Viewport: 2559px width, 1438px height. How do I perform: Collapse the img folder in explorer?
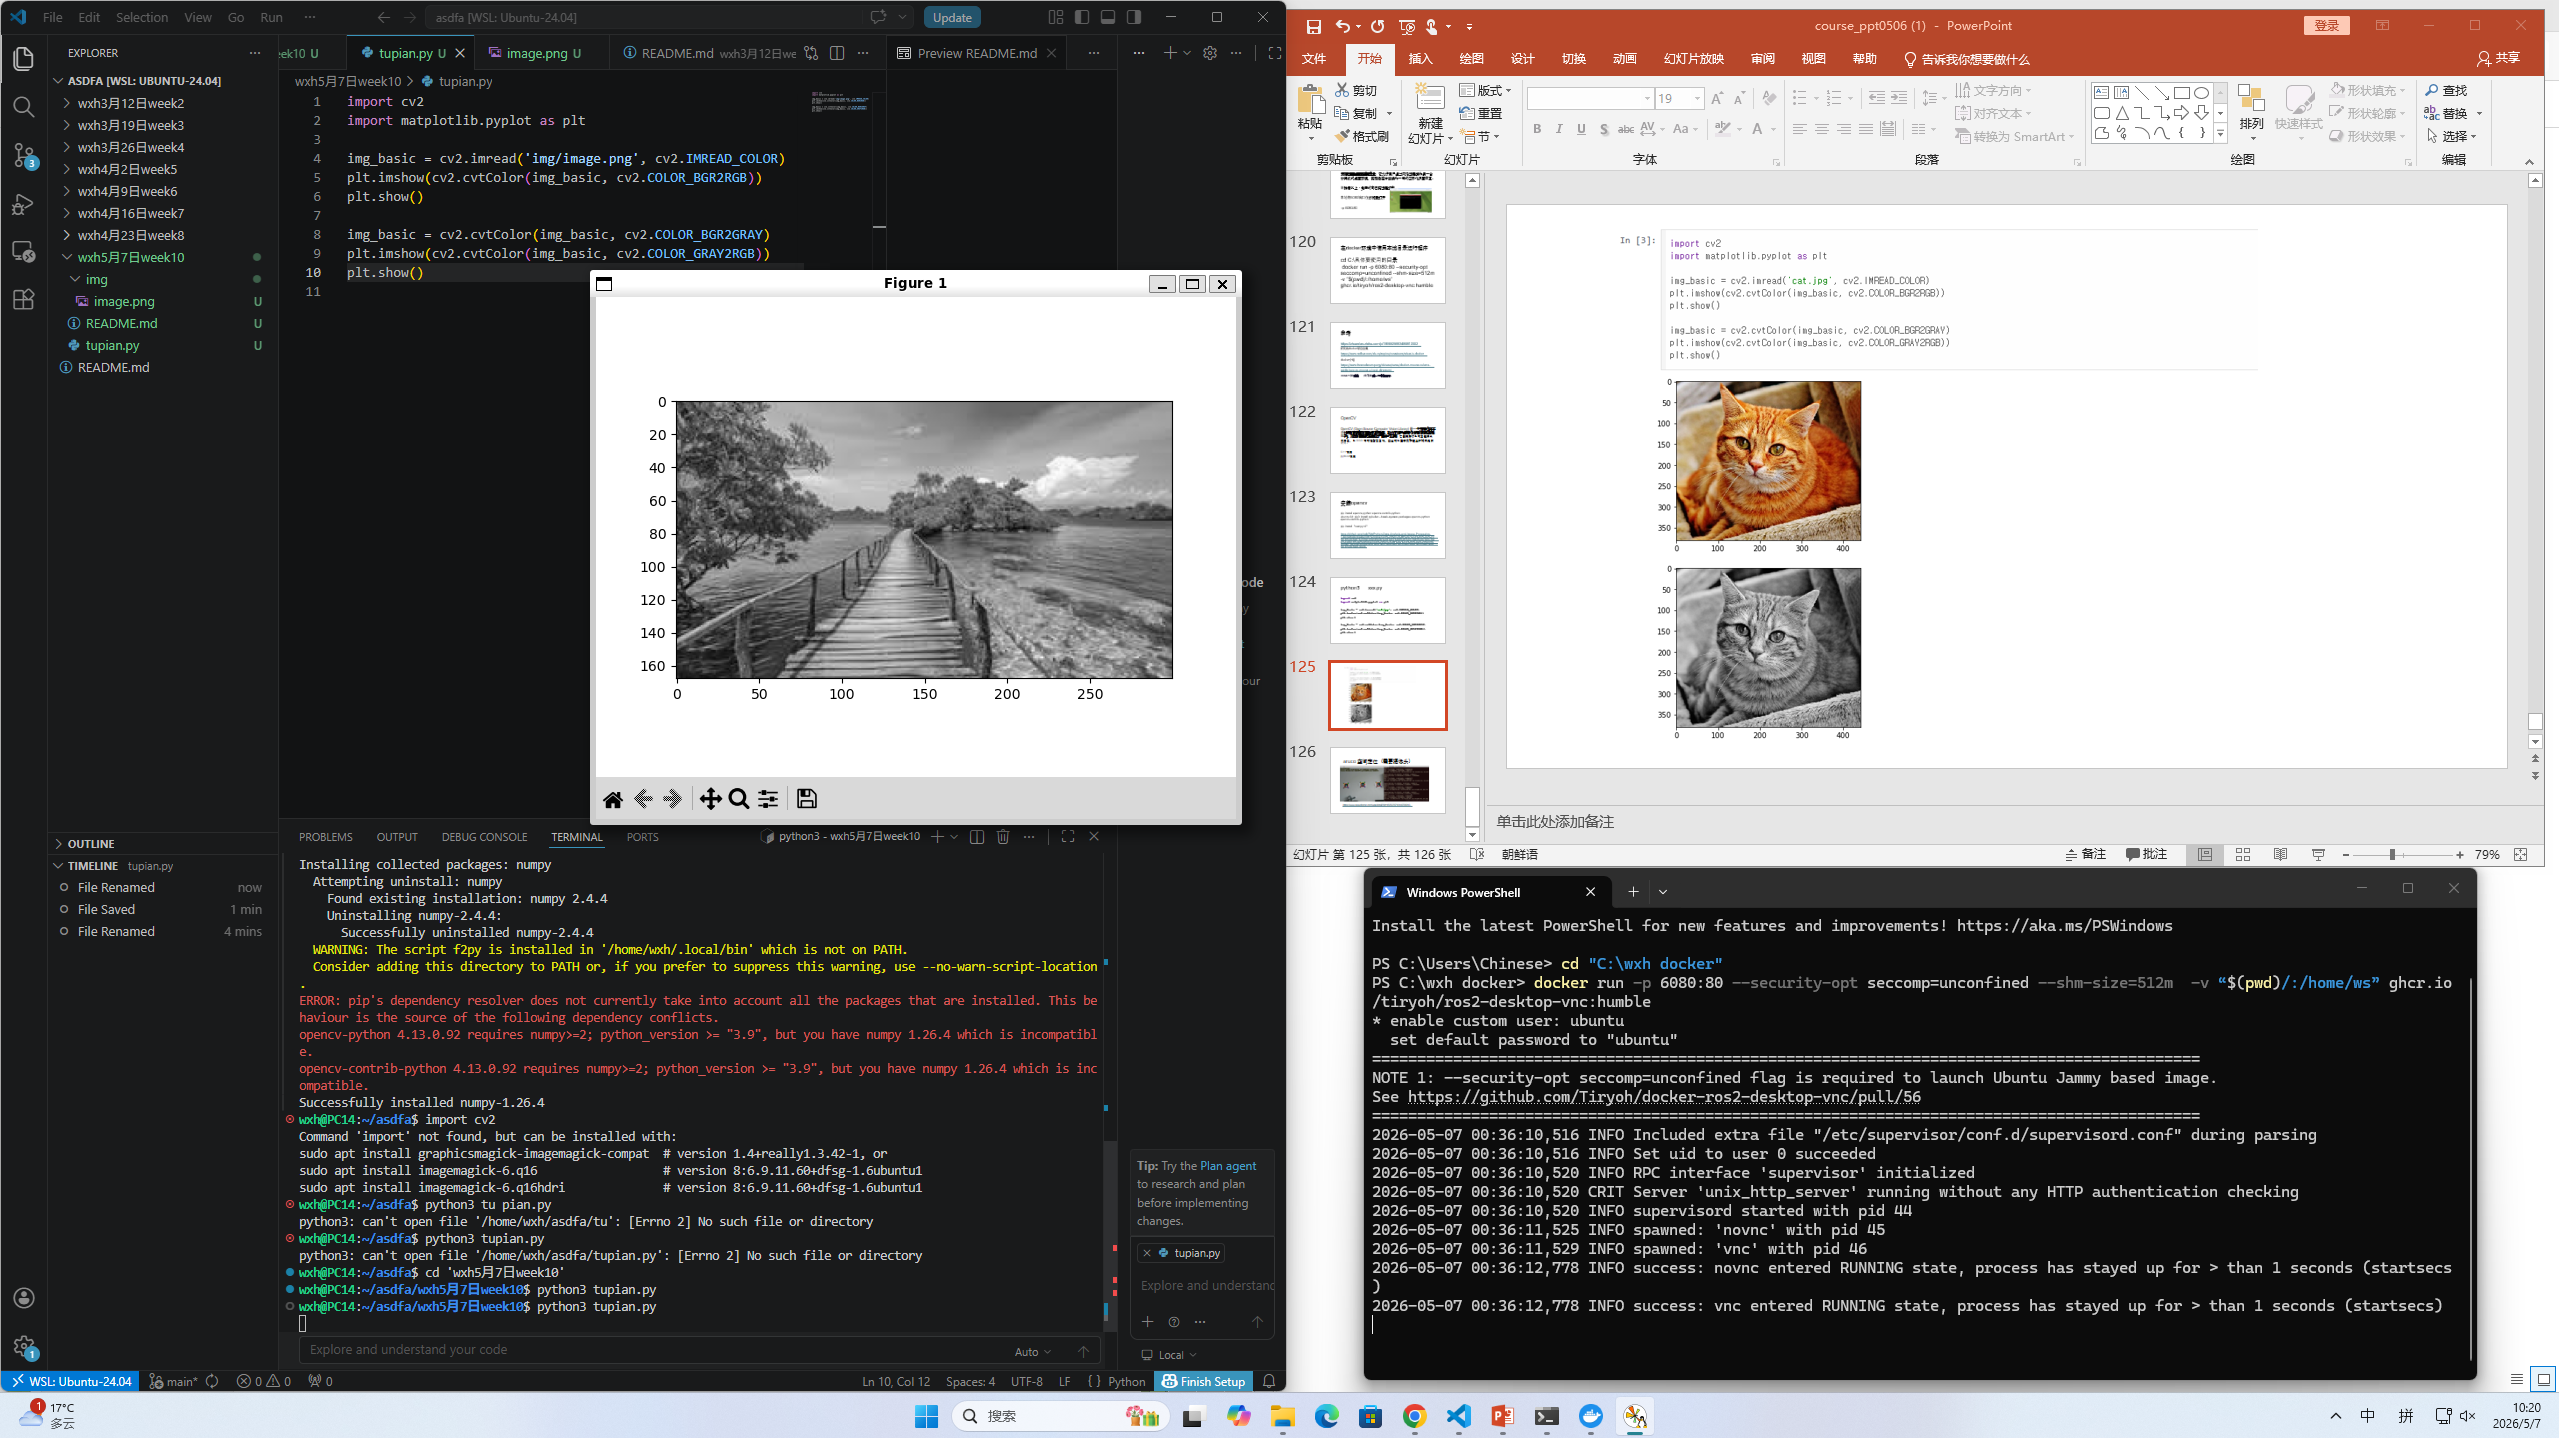pos(96,279)
